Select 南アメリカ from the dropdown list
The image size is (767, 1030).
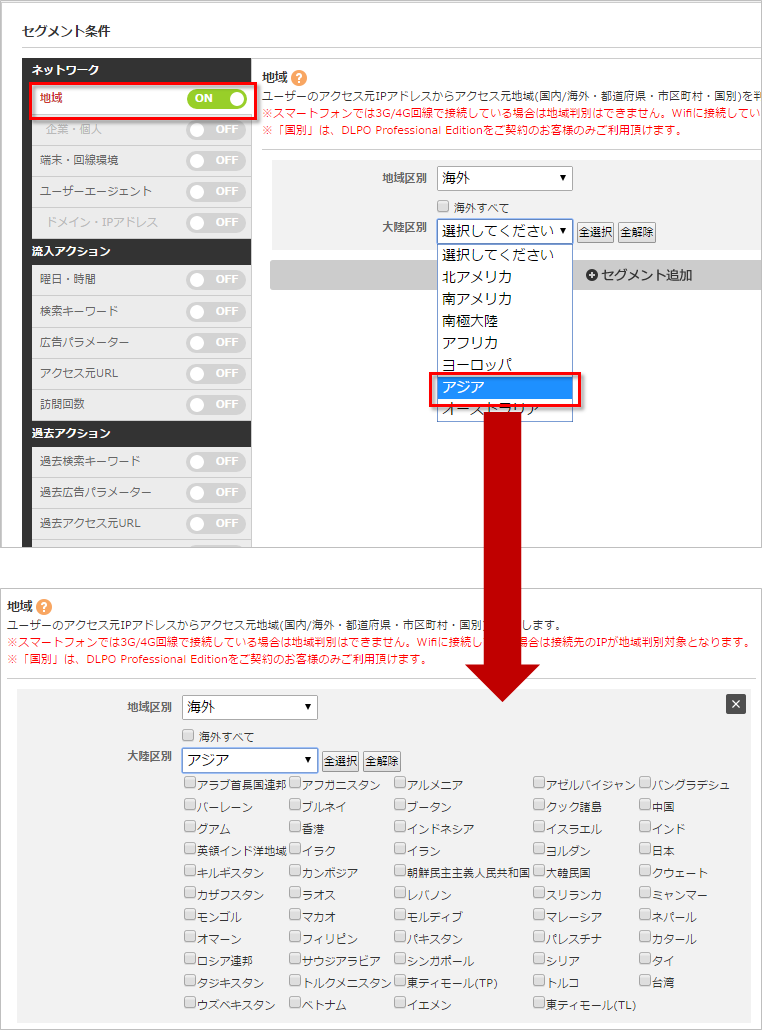coord(504,299)
